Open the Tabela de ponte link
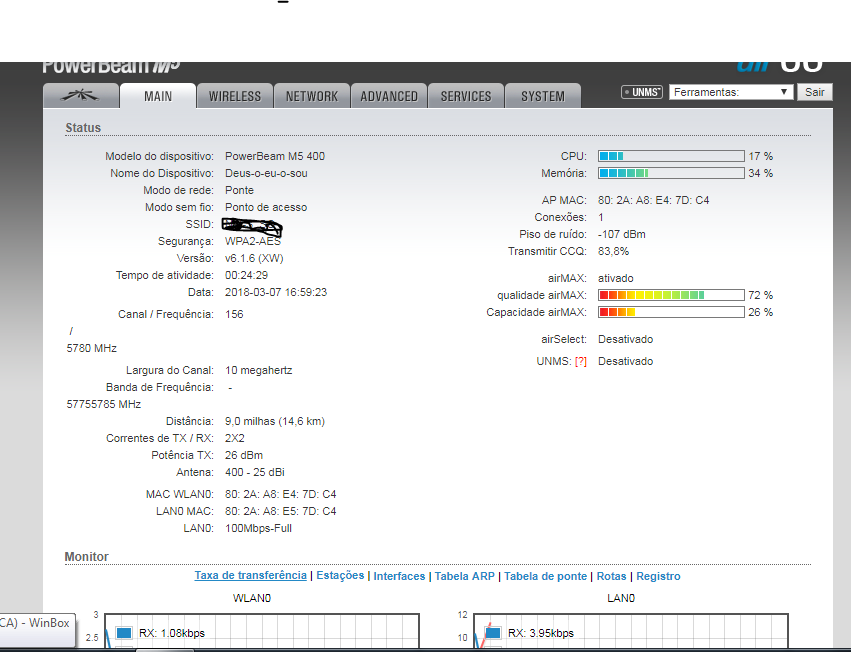The image size is (851, 652). point(545,576)
